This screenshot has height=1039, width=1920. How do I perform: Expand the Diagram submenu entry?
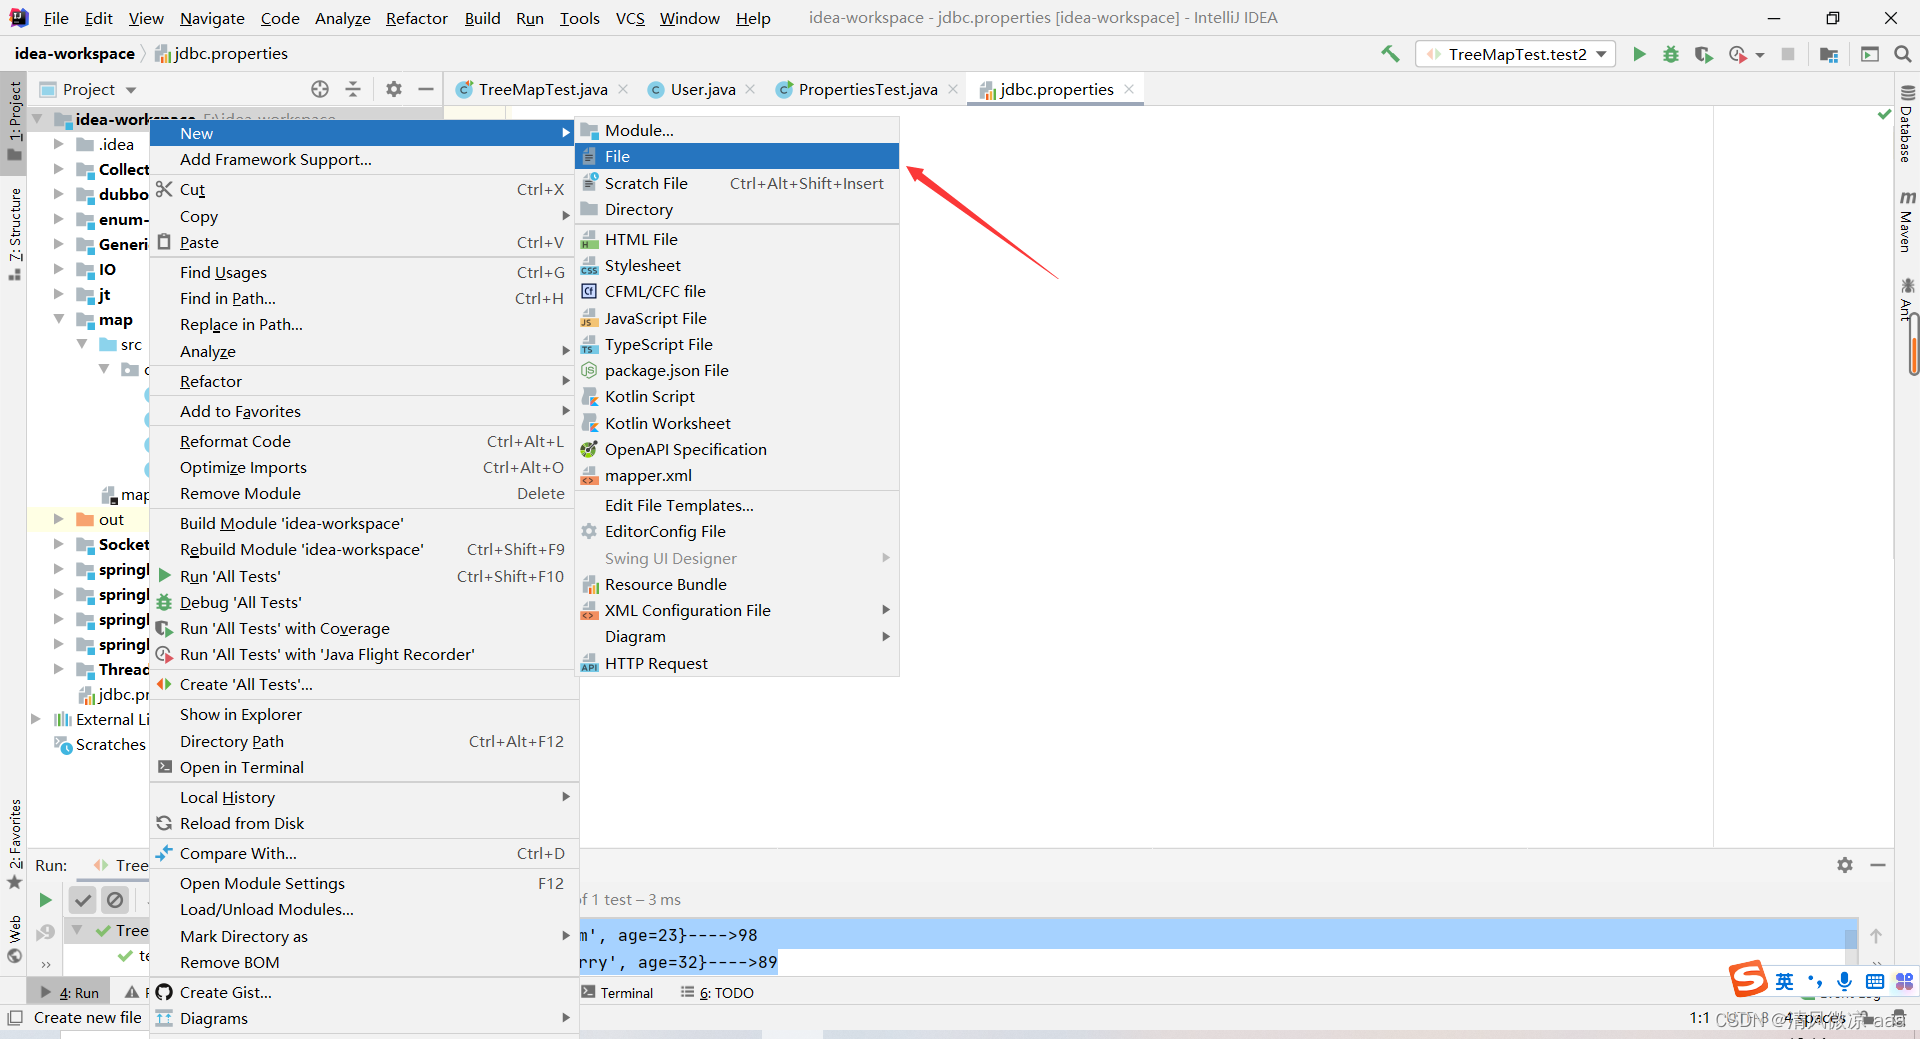coord(737,636)
